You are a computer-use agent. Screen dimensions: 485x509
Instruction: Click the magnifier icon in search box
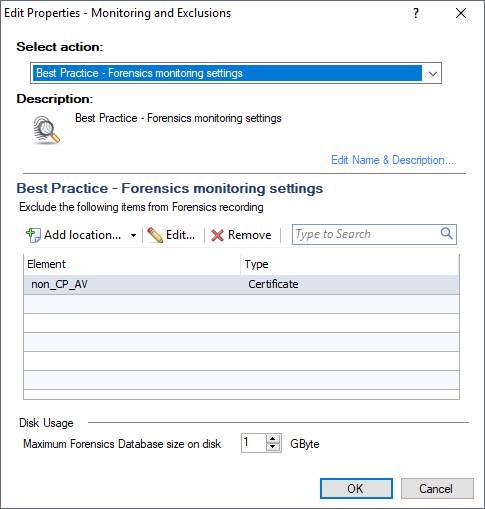click(x=447, y=233)
